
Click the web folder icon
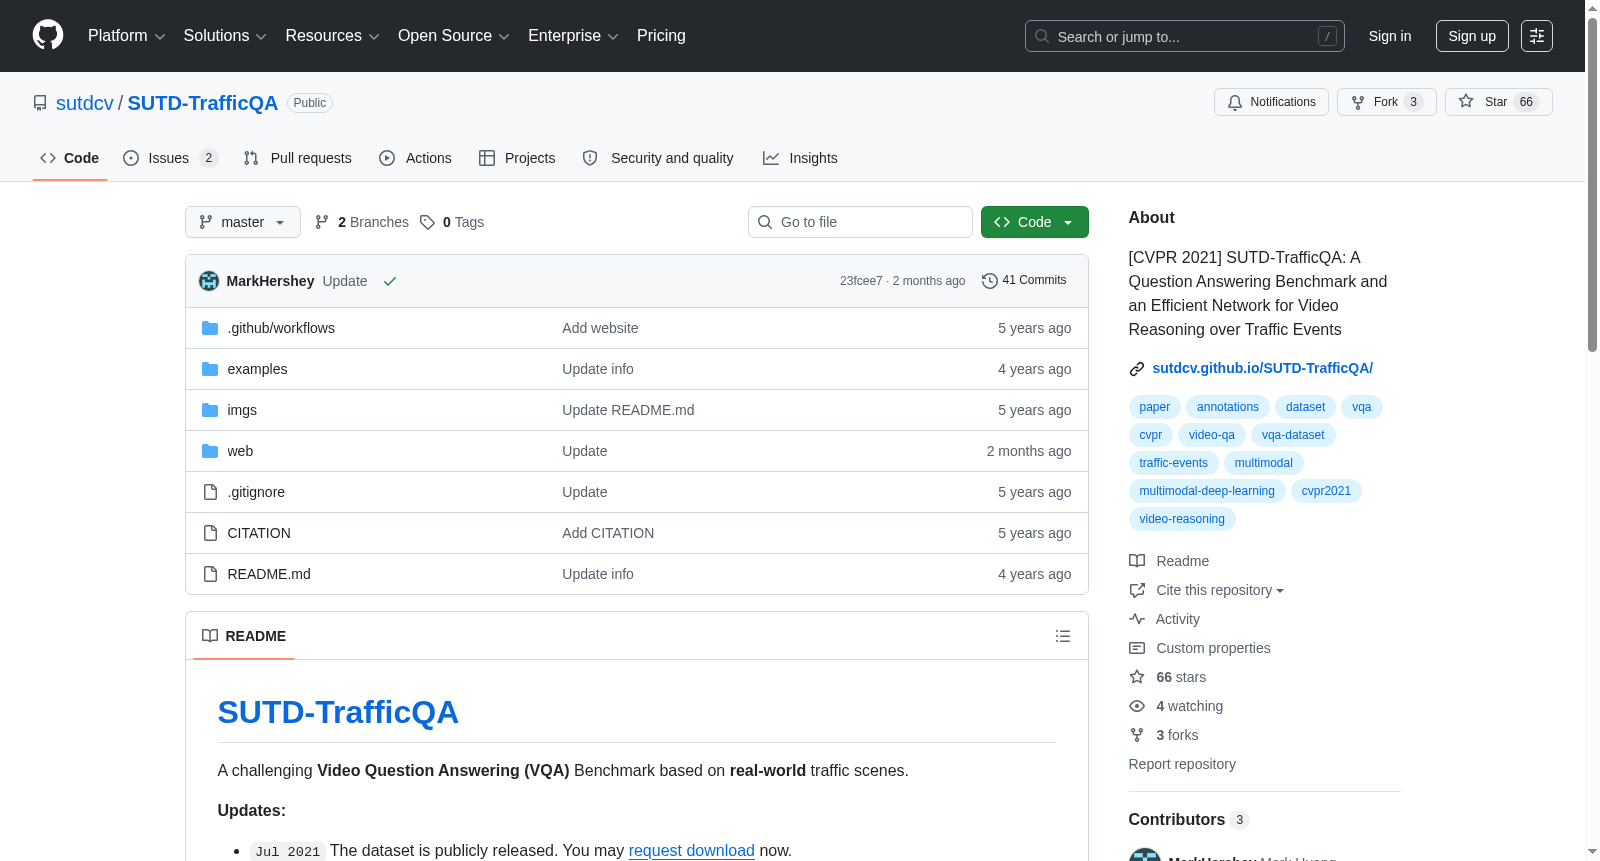pos(210,451)
